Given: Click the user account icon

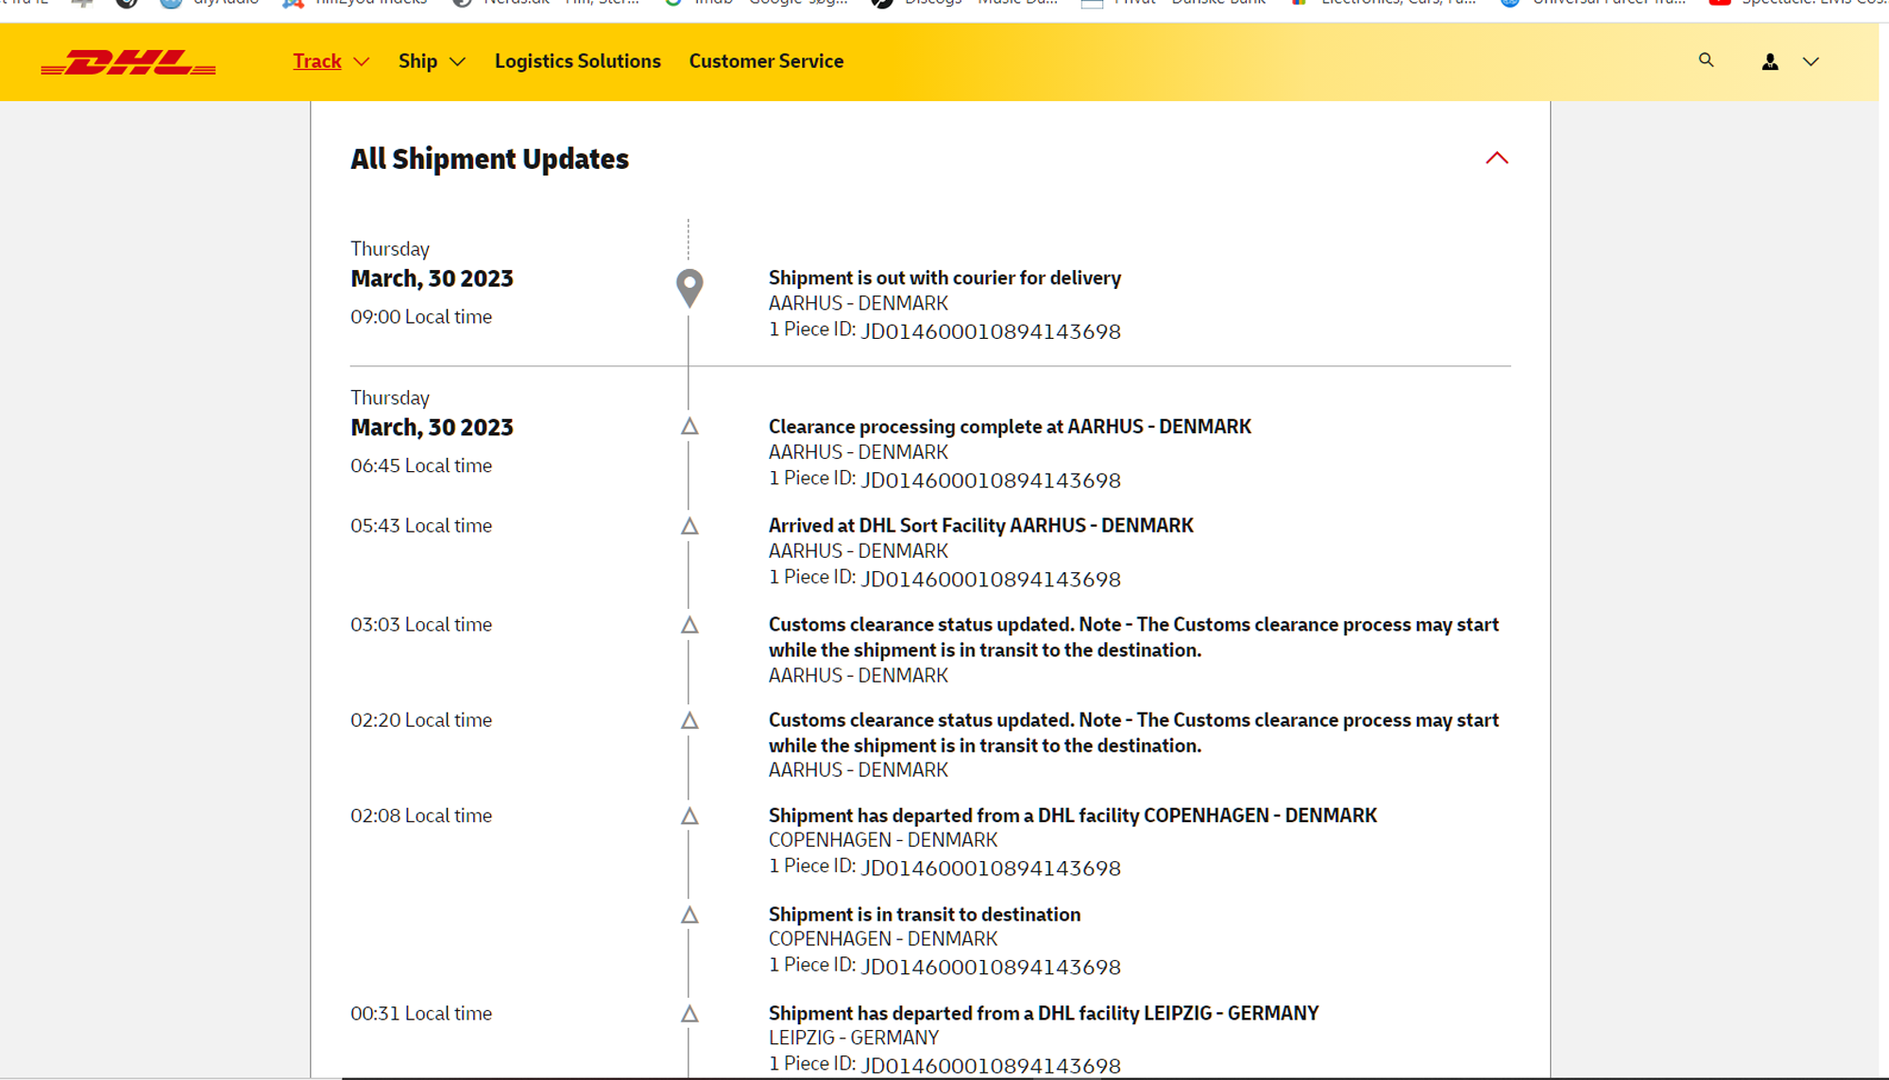Looking at the screenshot, I should (x=1770, y=62).
